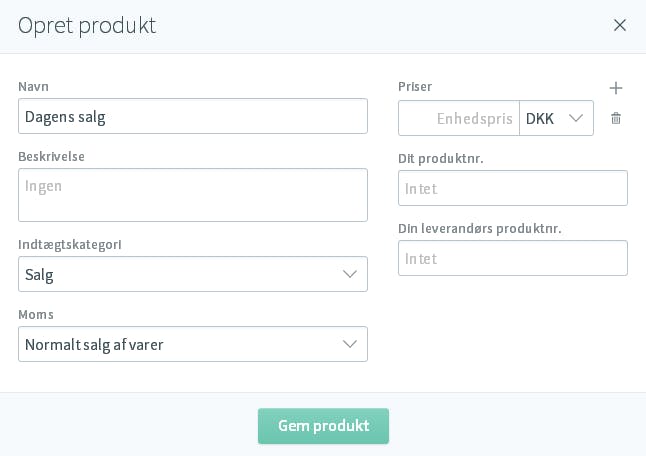
Task: Save with the Gem produkt button
Action: pos(323,426)
